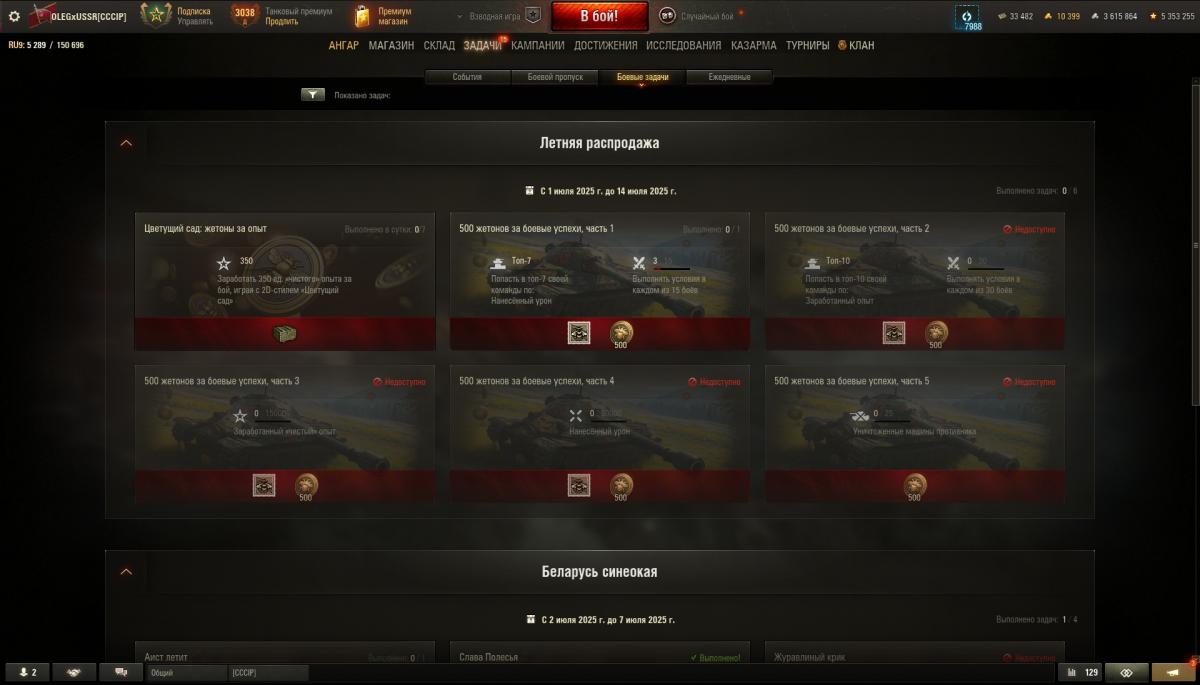Open settings via the gear icon
This screenshot has height=685, width=1200.
tap(14, 16)
